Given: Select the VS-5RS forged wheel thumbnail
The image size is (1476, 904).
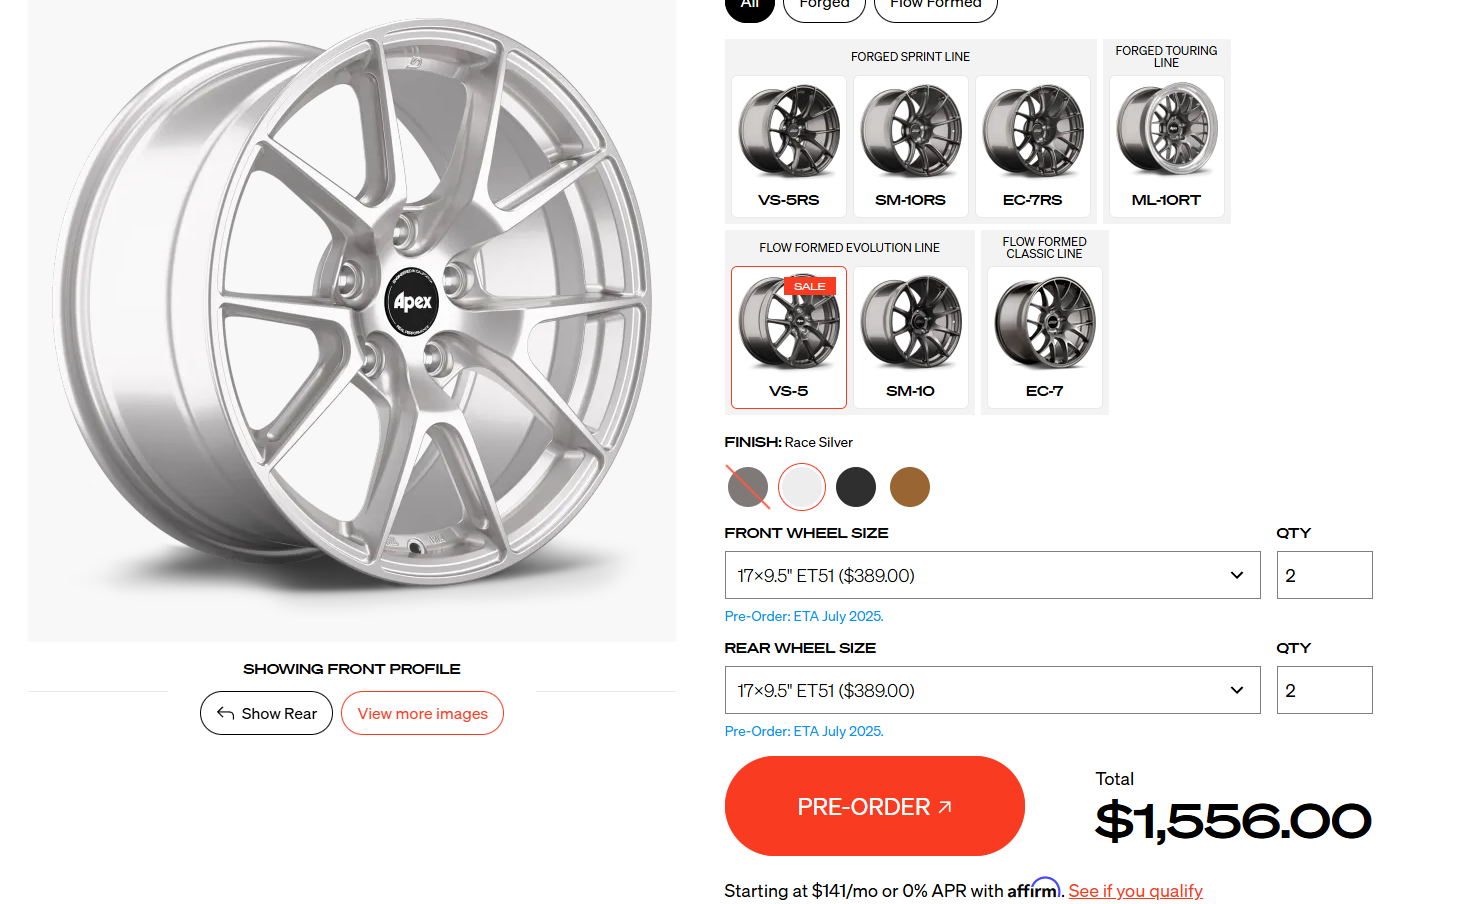Looking at the screenshot, I should pos(789,146).
